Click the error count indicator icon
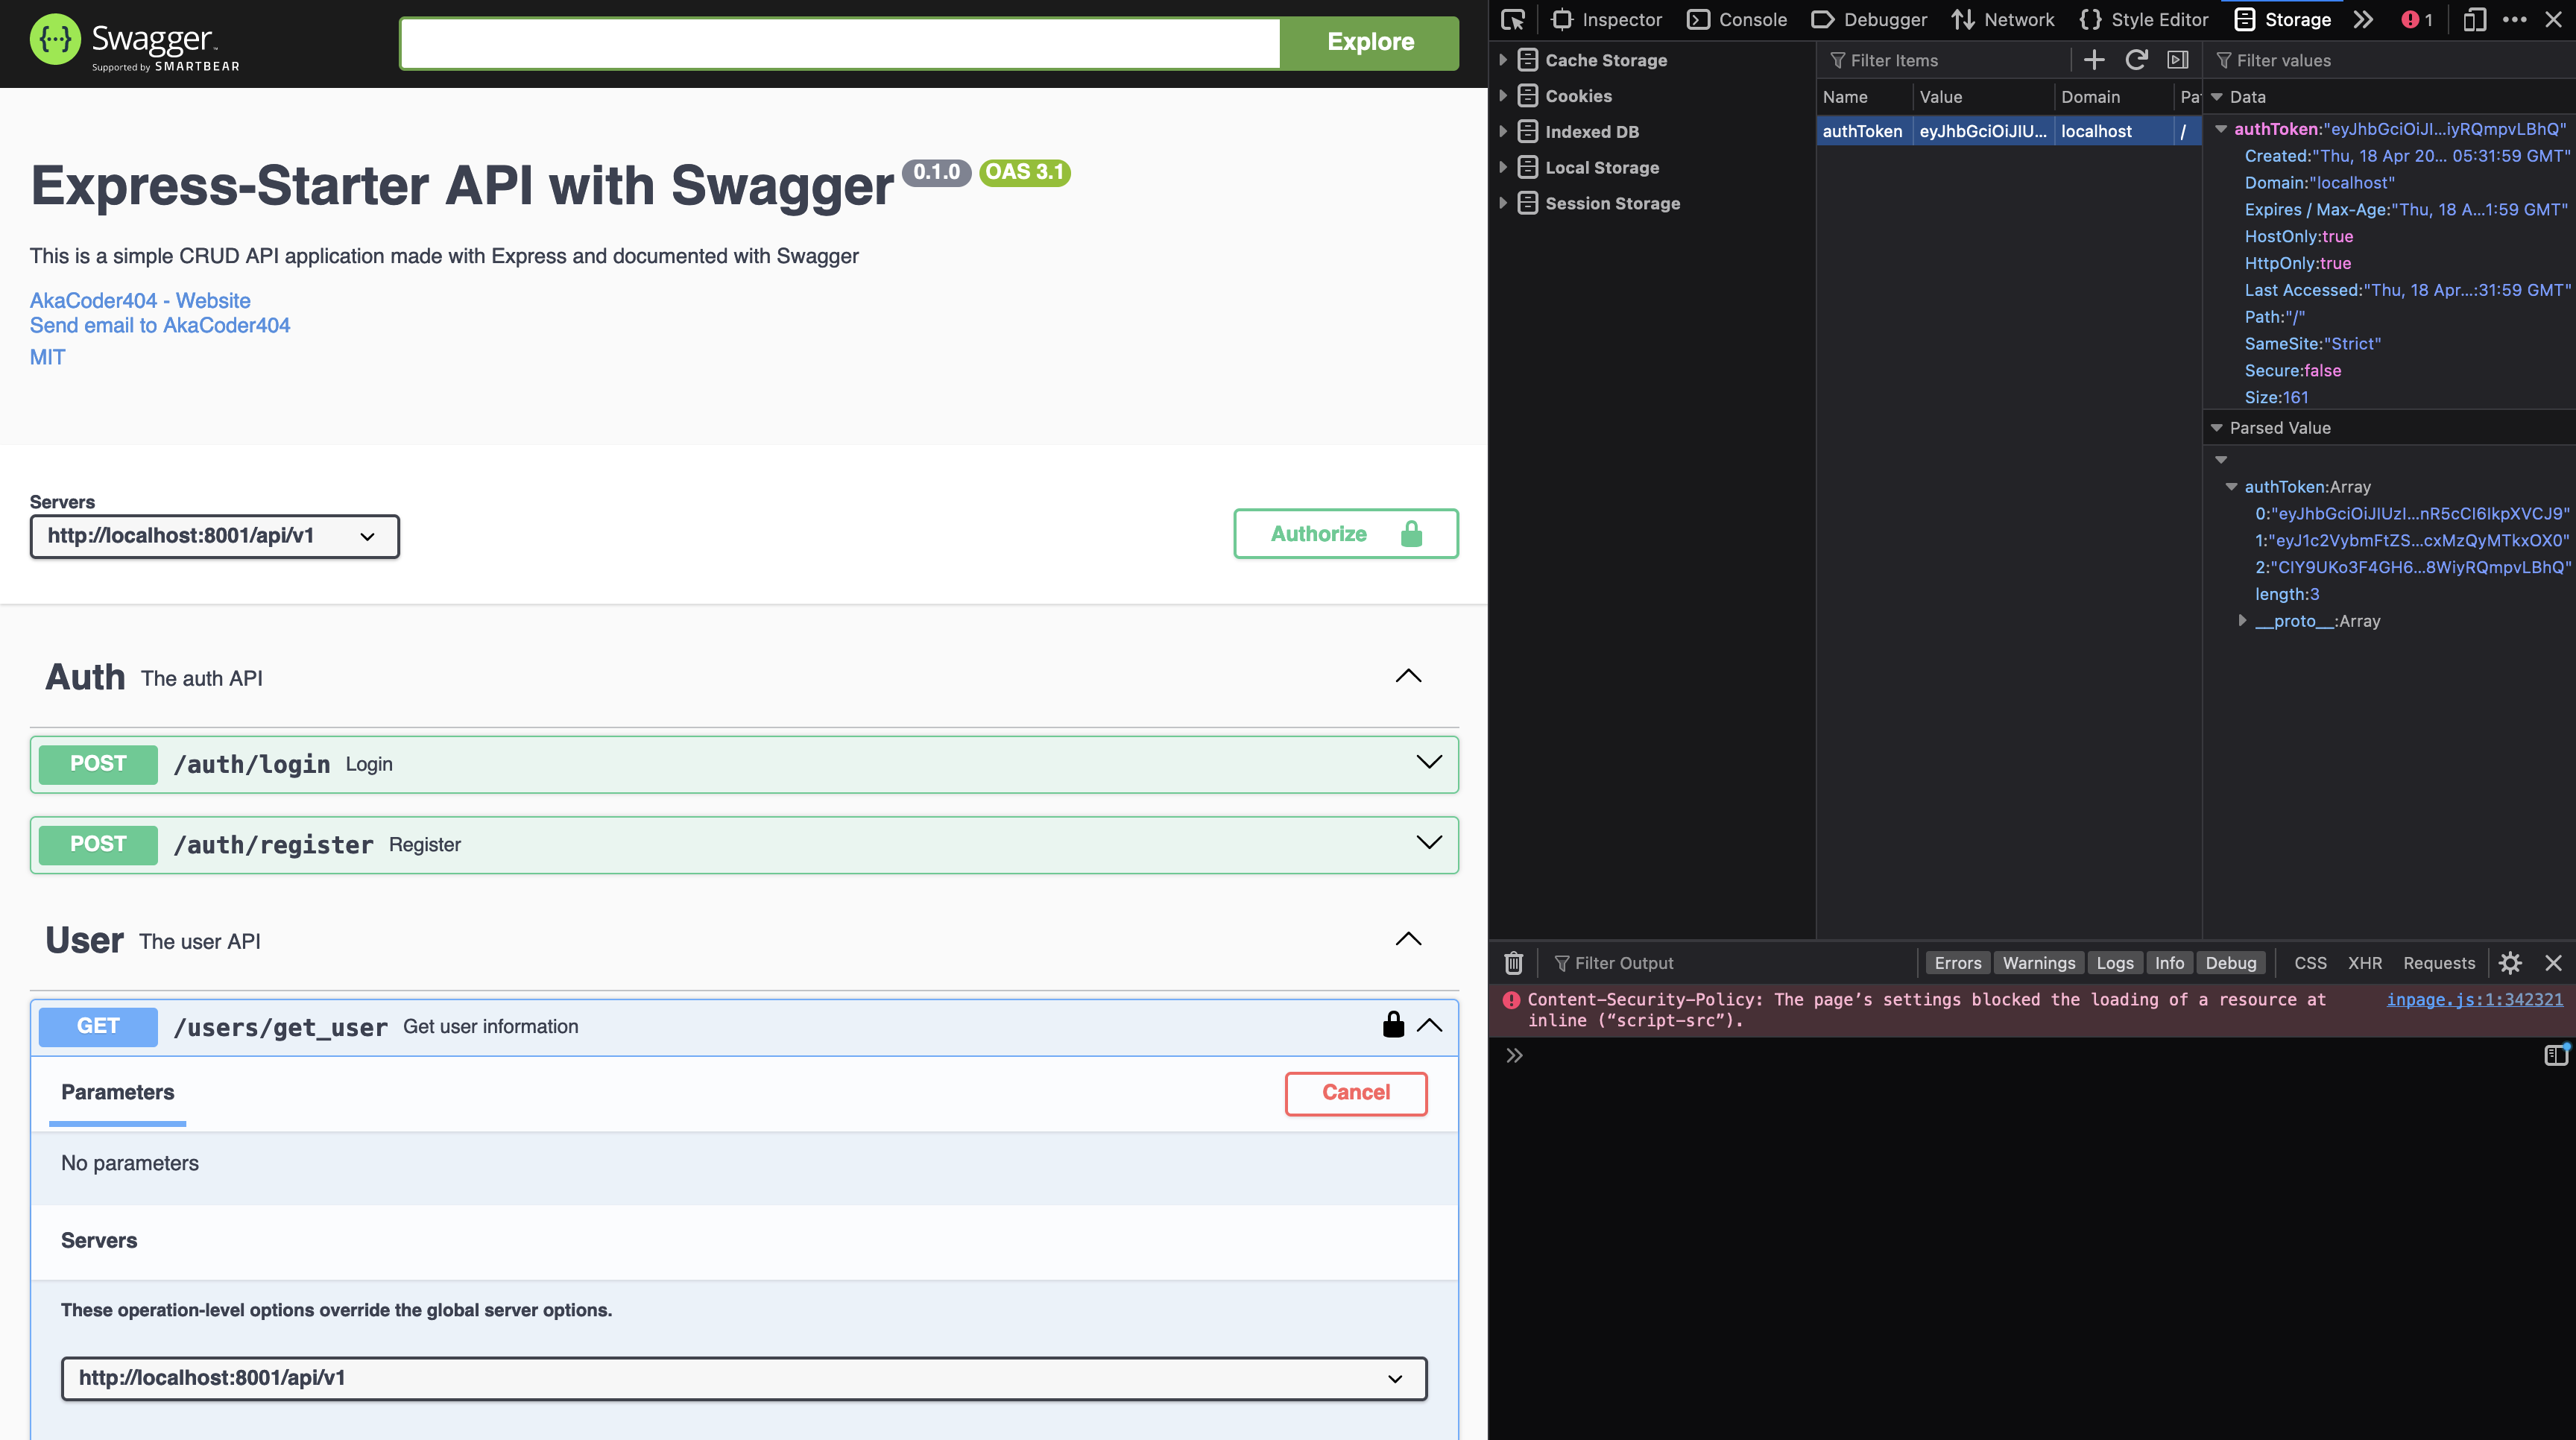Screen dimensions: 2576x1440 coord(2417,19)
